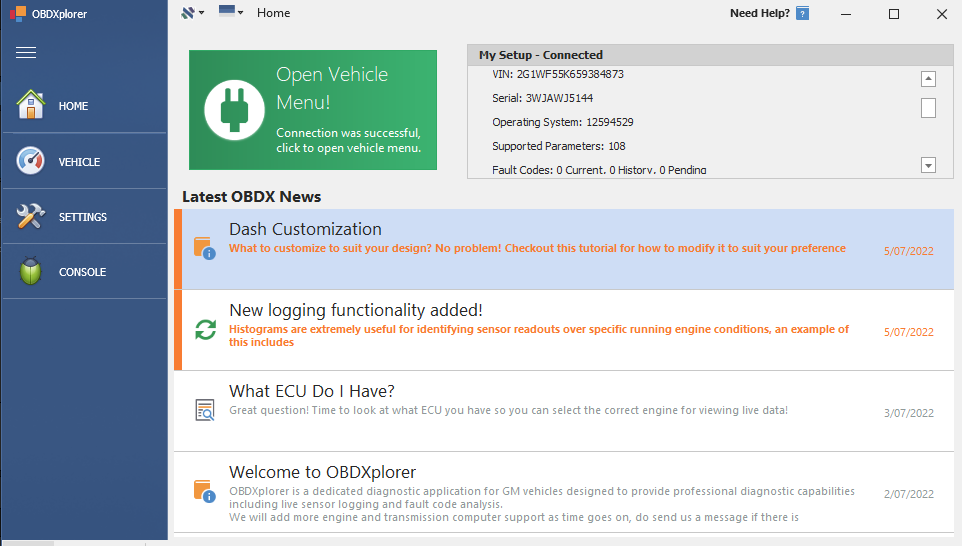Click the Open Vehicle Menu green button
The image size is (962, 546).
[x=313, y=110]
